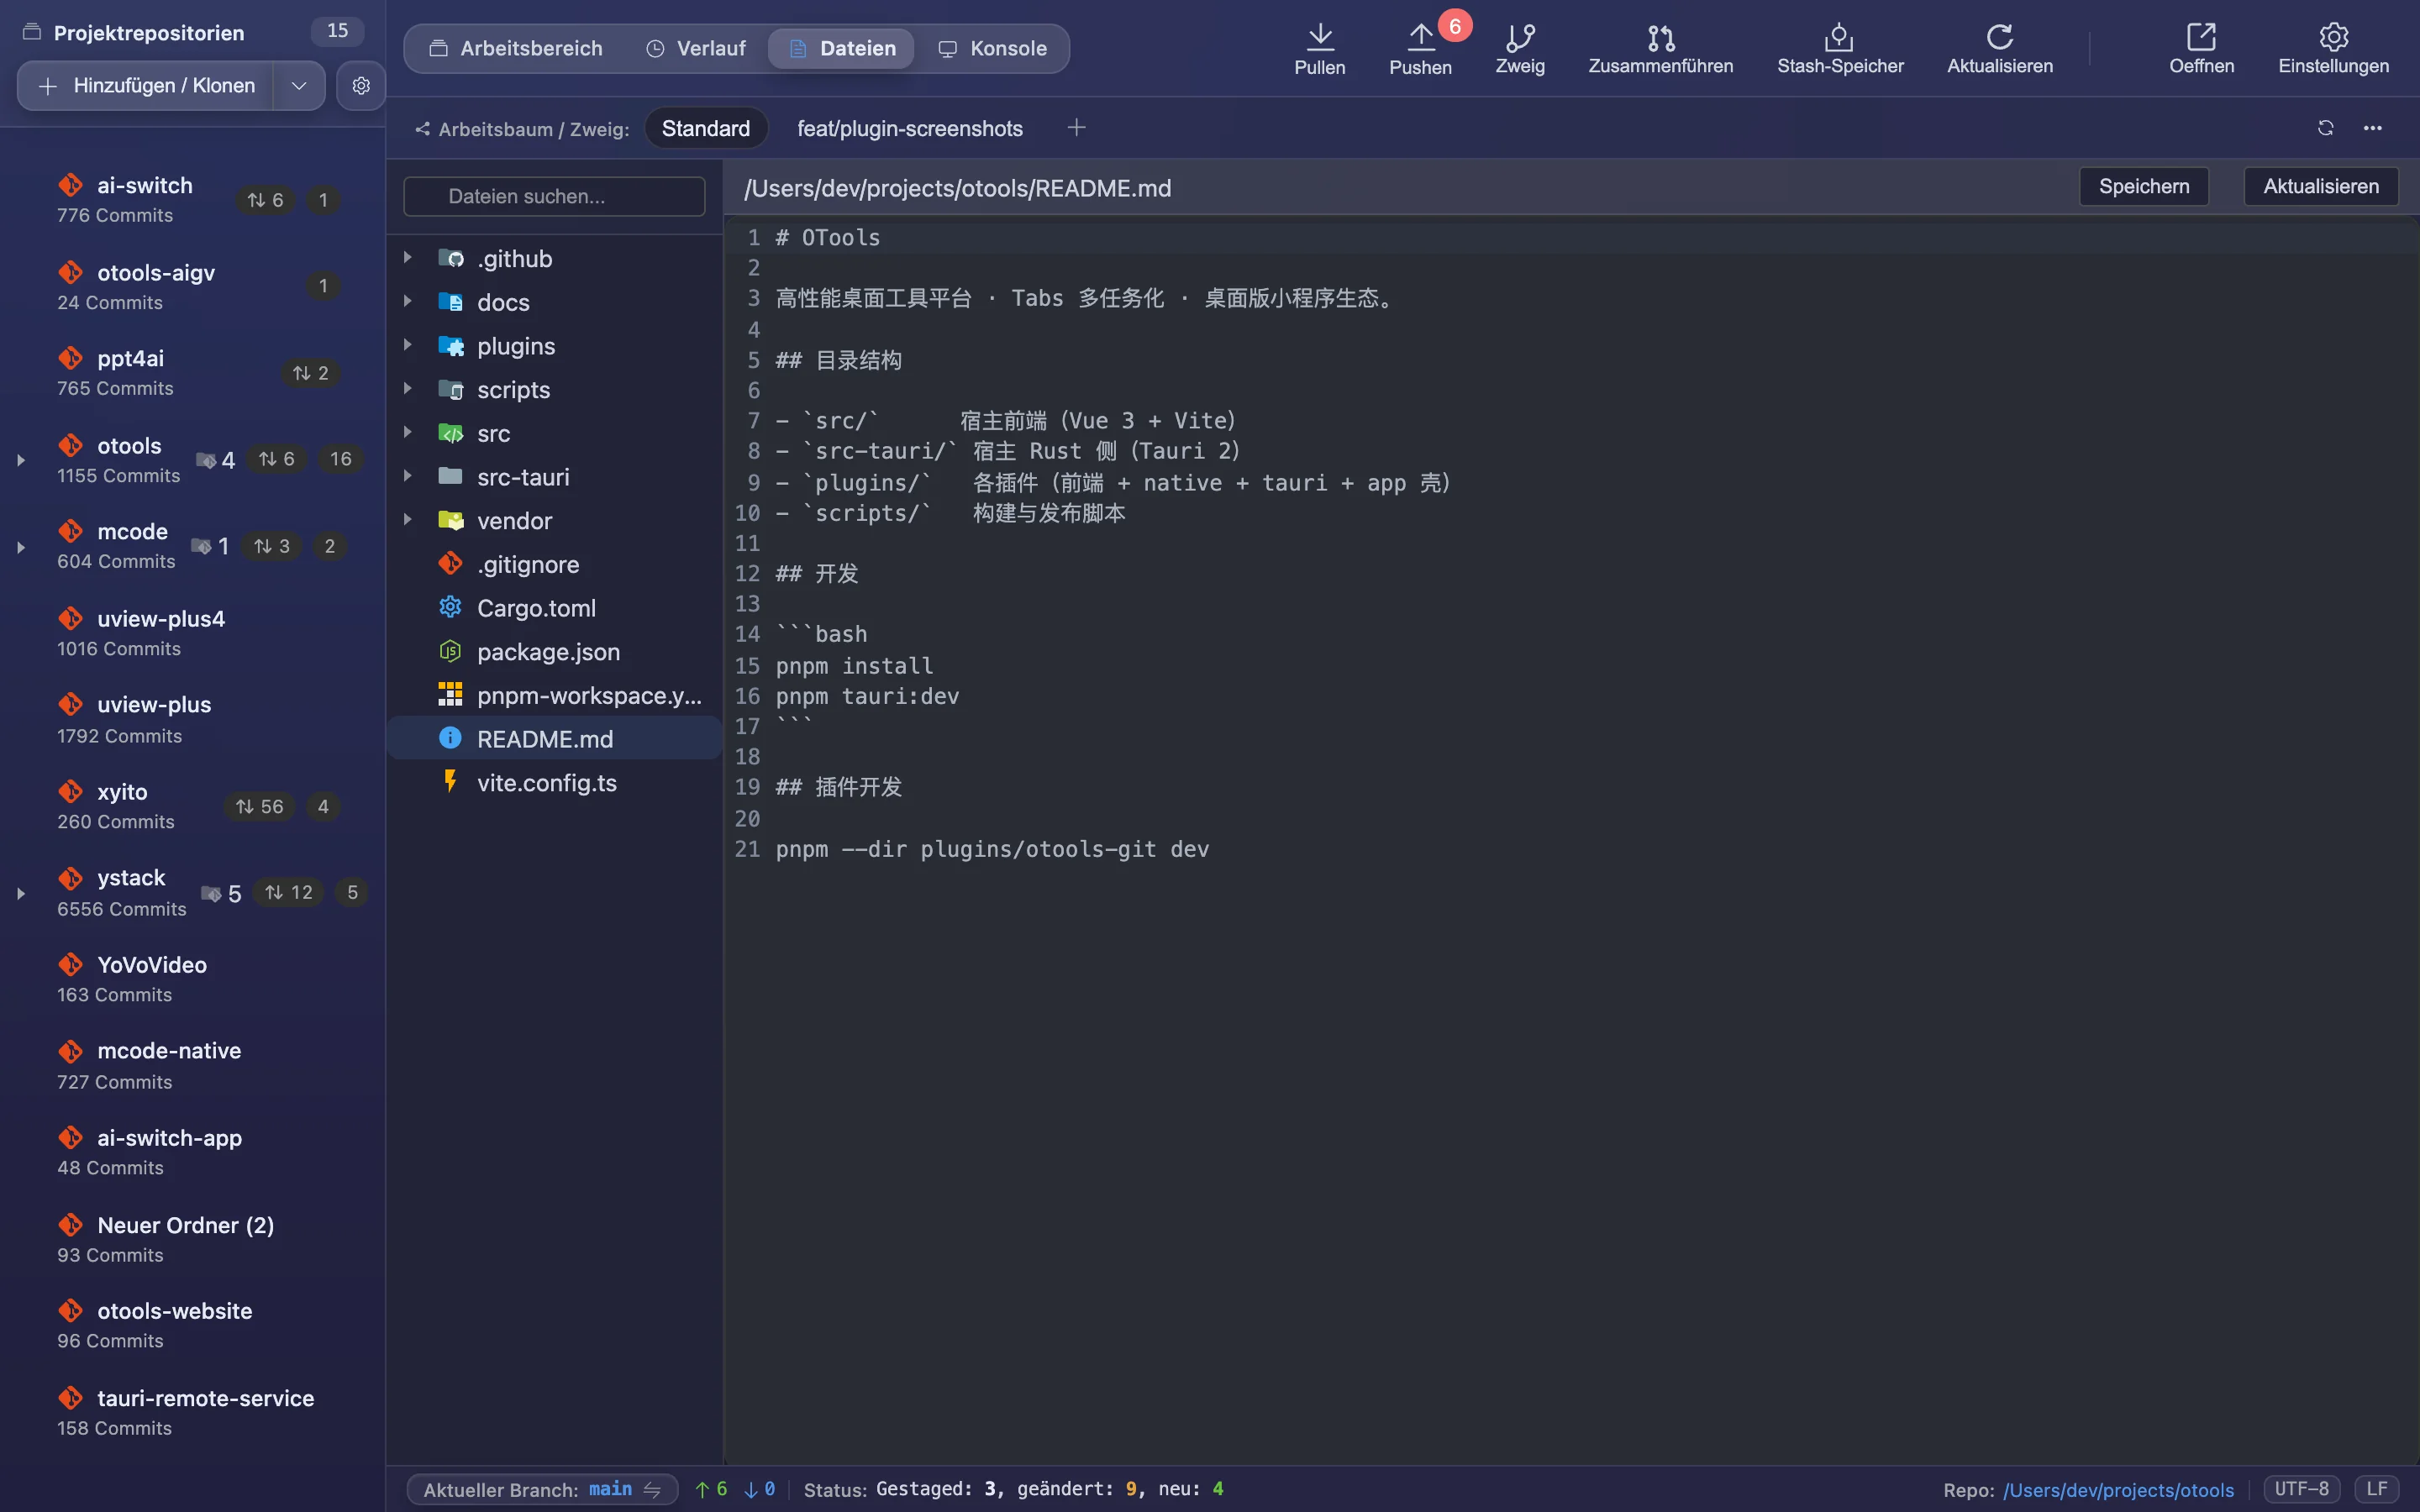Expand the ystack repository entry

point(20,893)
